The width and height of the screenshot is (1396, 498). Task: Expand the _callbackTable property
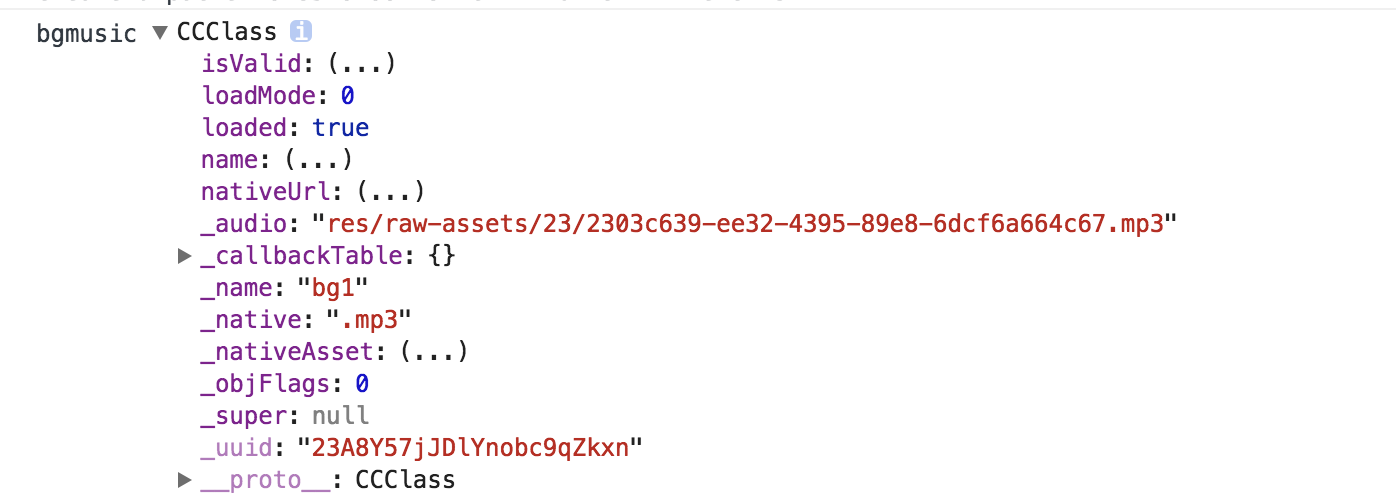point(184,256)
